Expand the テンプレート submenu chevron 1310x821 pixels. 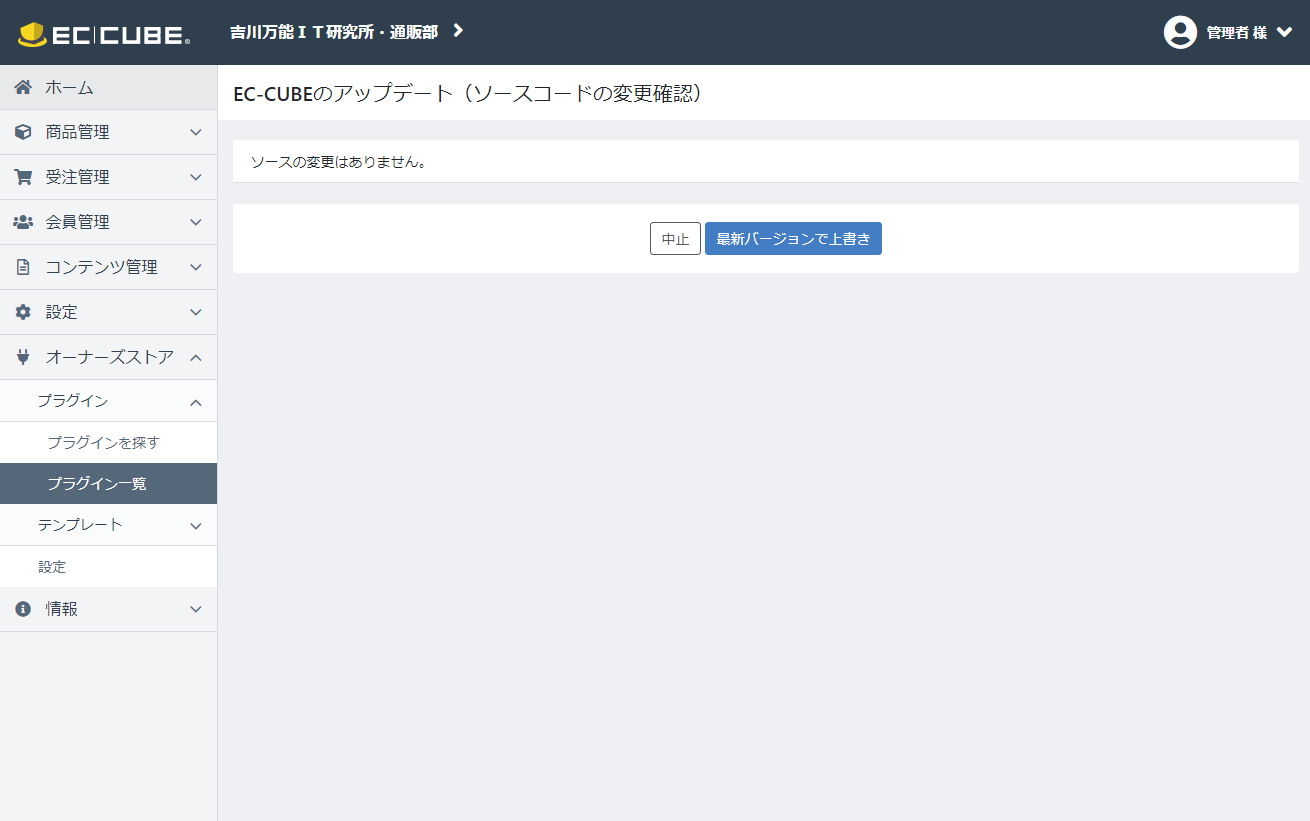[x=196, y=525]
